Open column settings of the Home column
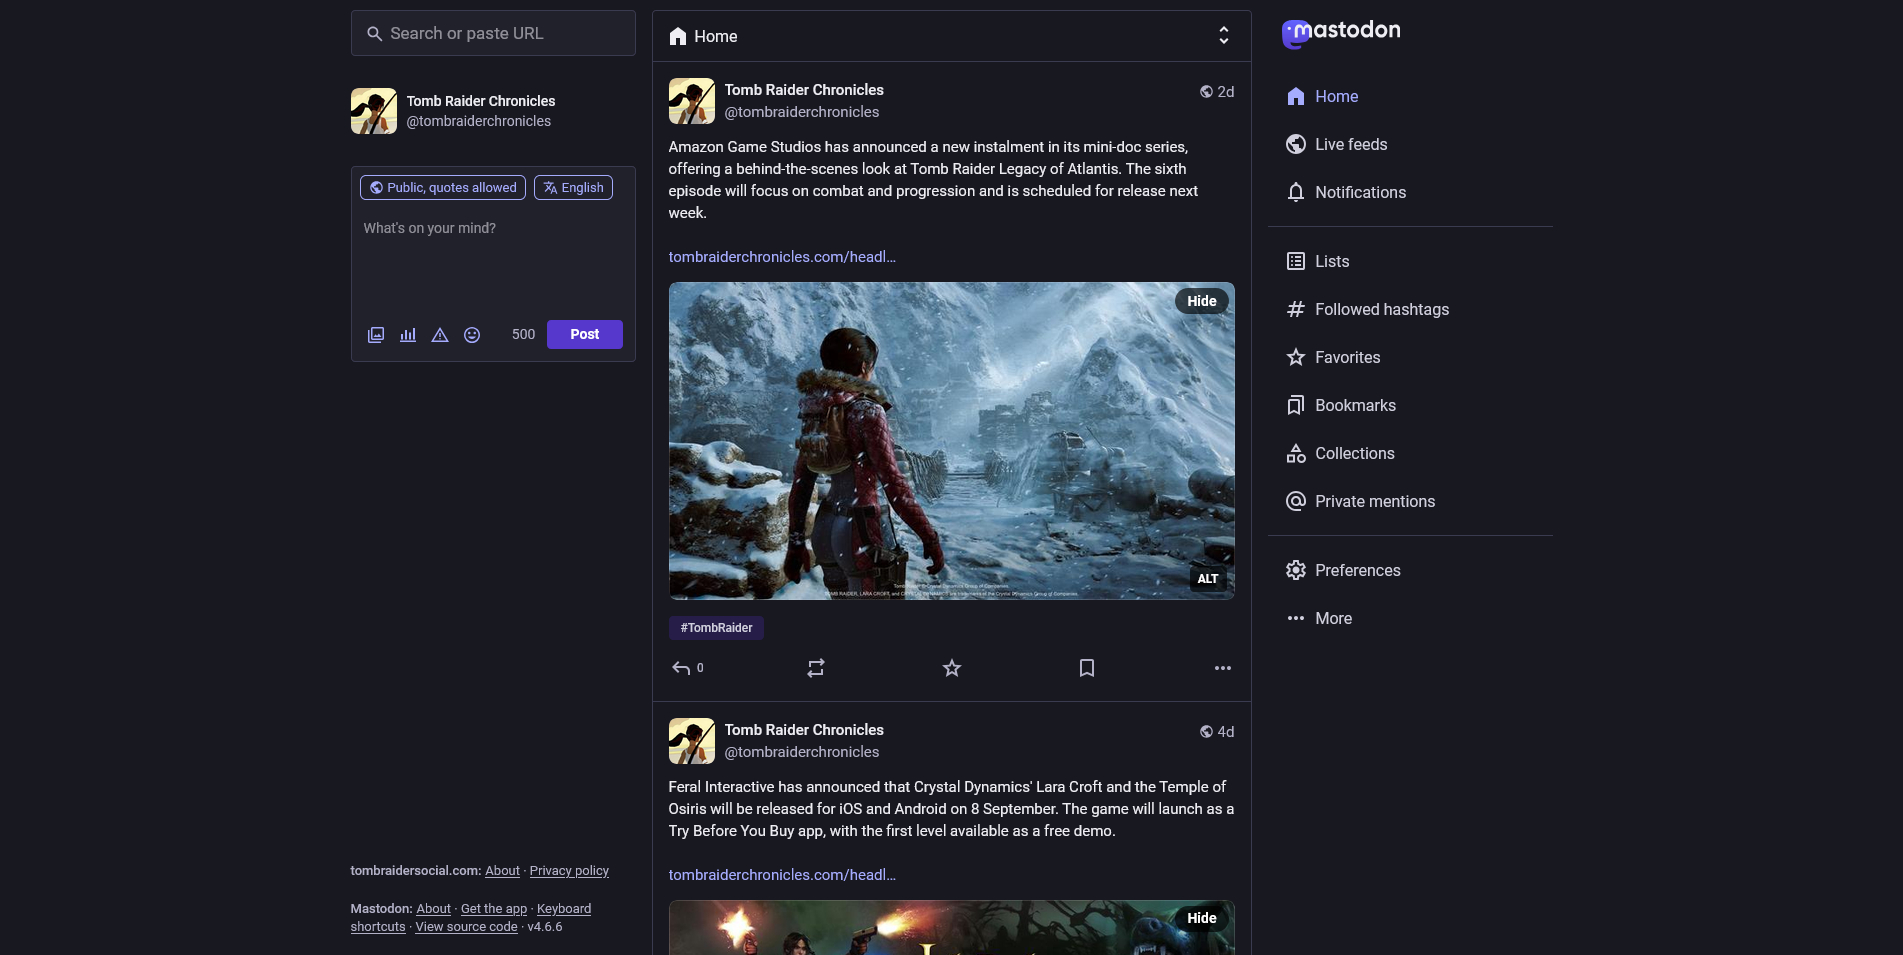 (x=1224, y=36)
